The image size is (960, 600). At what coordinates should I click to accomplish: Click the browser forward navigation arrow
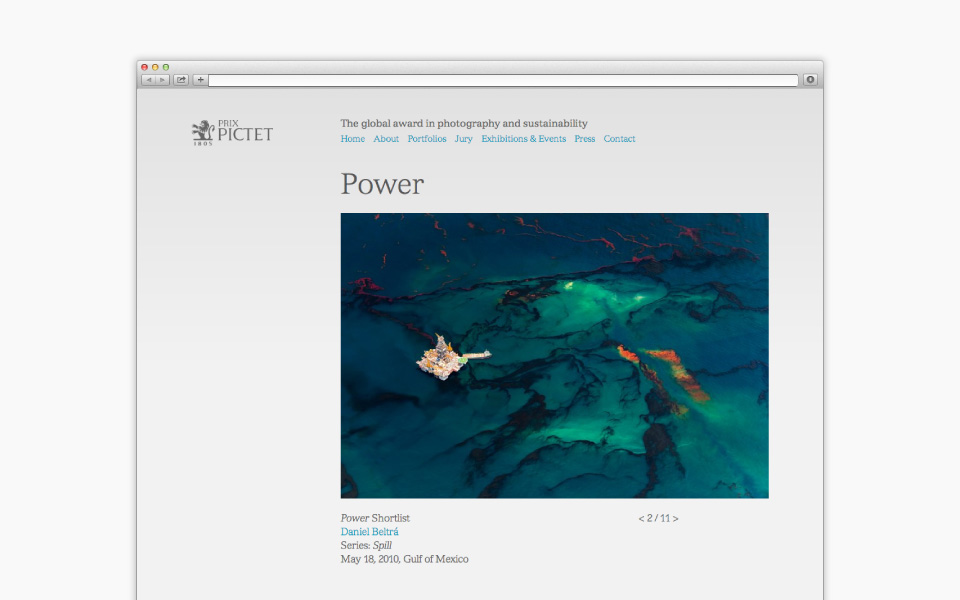[163, 79]
